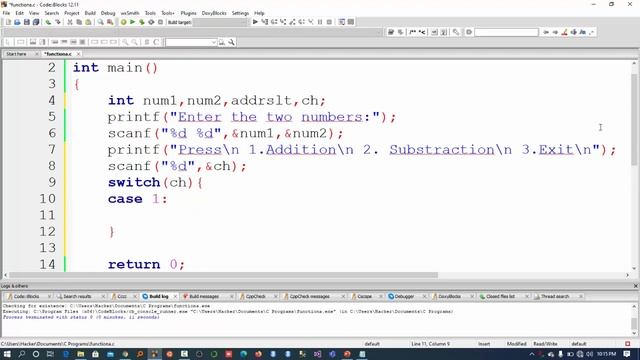Save all files toolbar icon
Viewport: 640px width, 360px height.
pyautogui.click(x=36, y=22)
